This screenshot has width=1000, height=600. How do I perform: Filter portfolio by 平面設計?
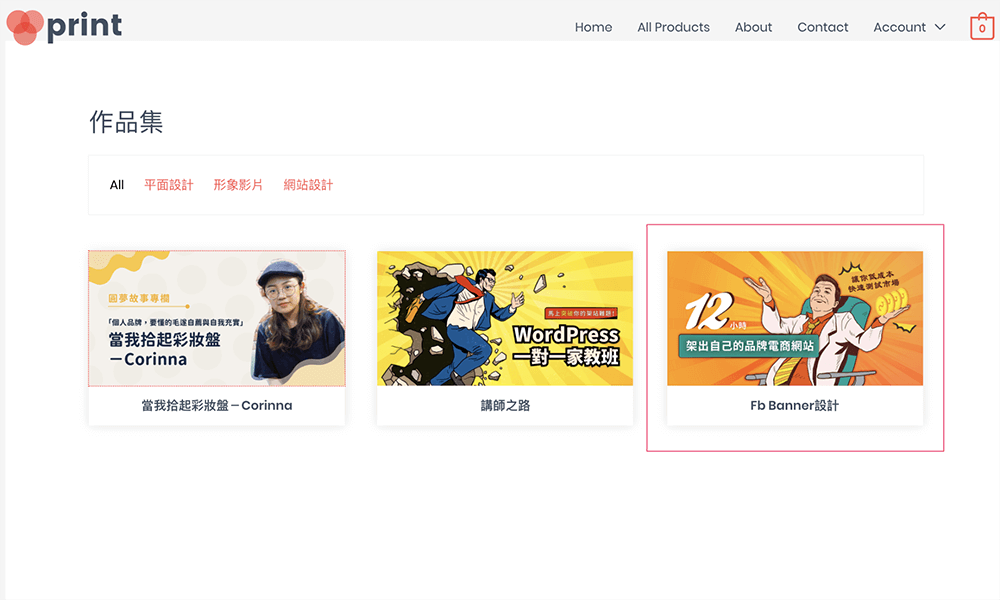pos(168,185)
